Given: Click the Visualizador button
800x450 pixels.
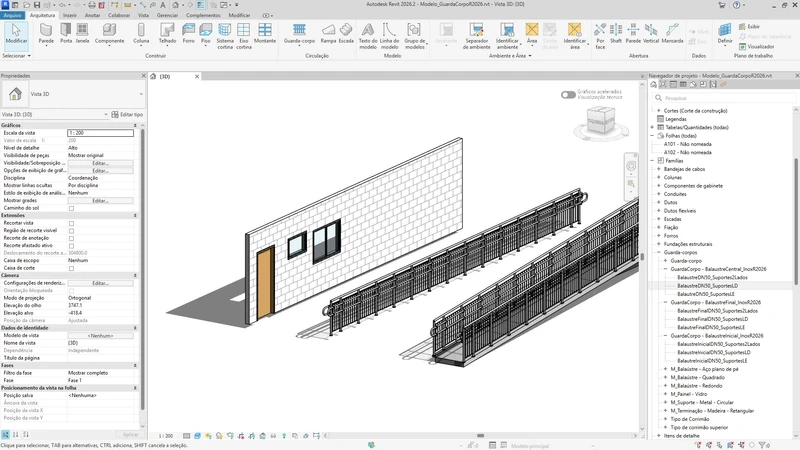Looking at the screenshot, I should pos(757,46).
